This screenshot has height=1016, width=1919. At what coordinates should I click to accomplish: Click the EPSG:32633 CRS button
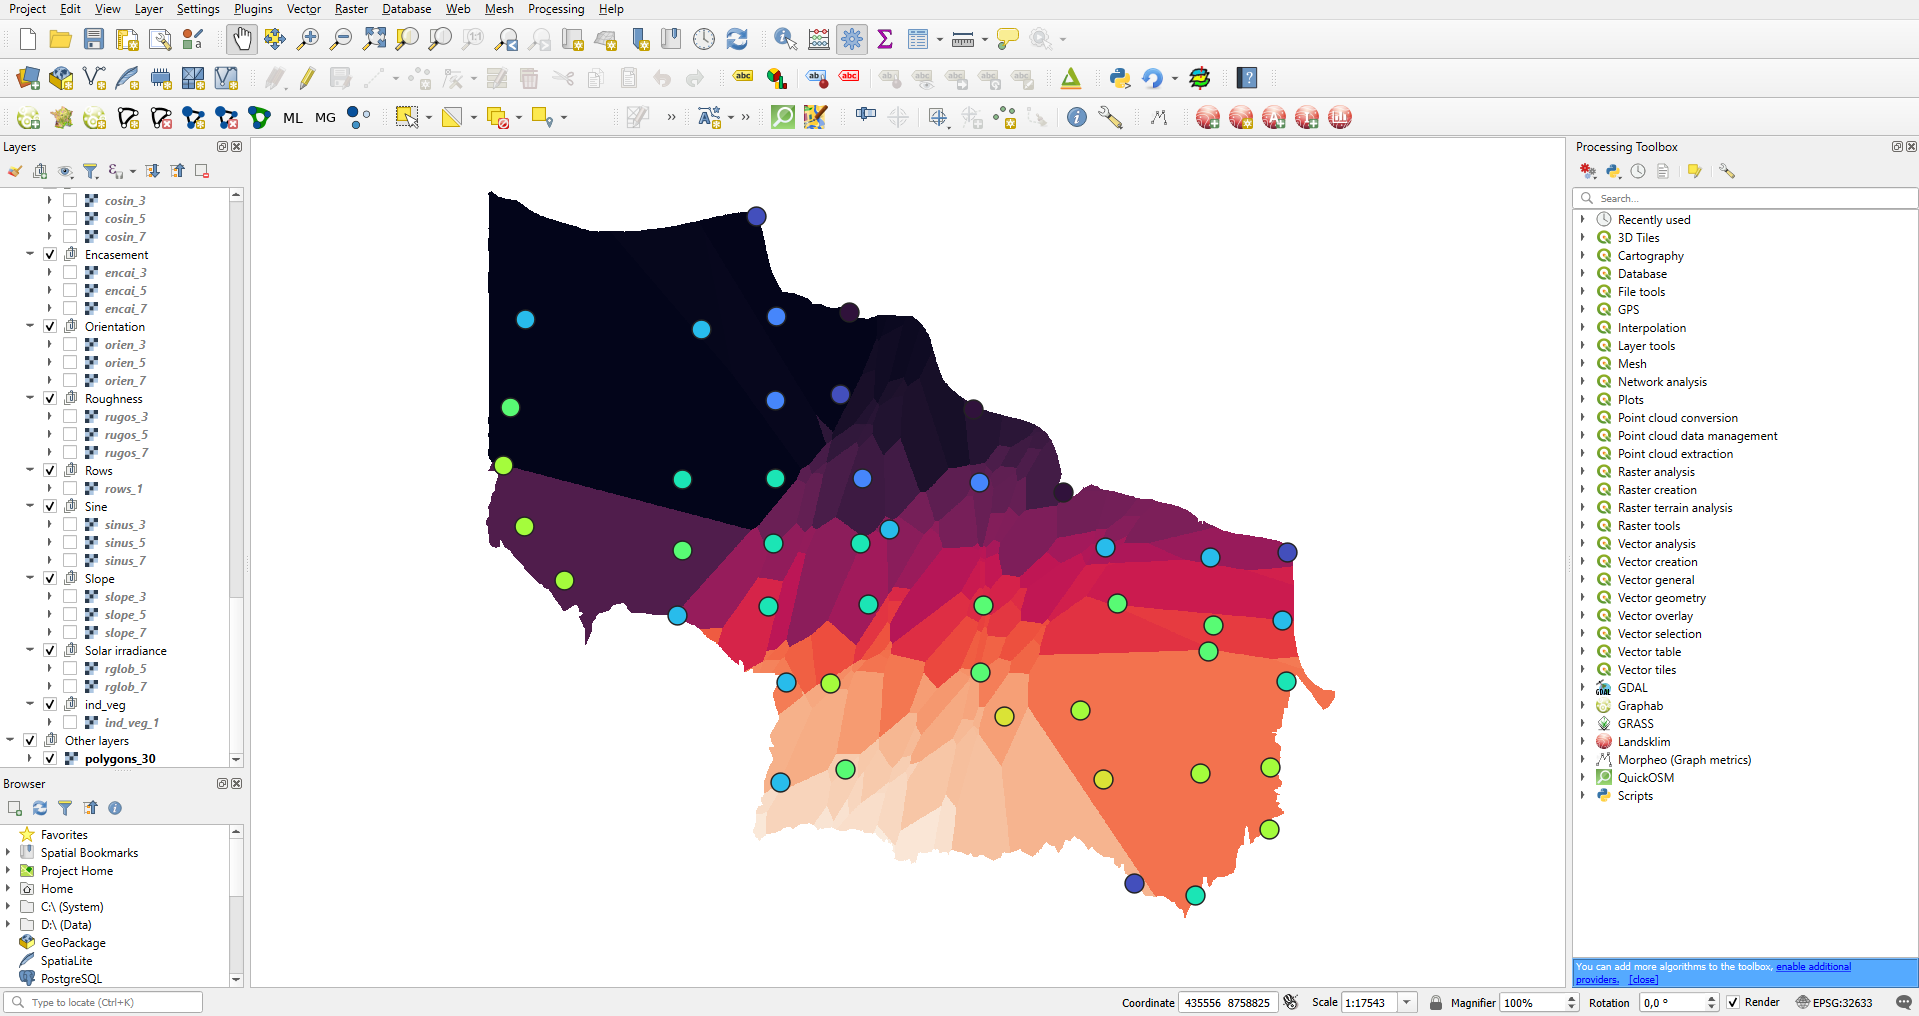click(x=1834, y=1002)
